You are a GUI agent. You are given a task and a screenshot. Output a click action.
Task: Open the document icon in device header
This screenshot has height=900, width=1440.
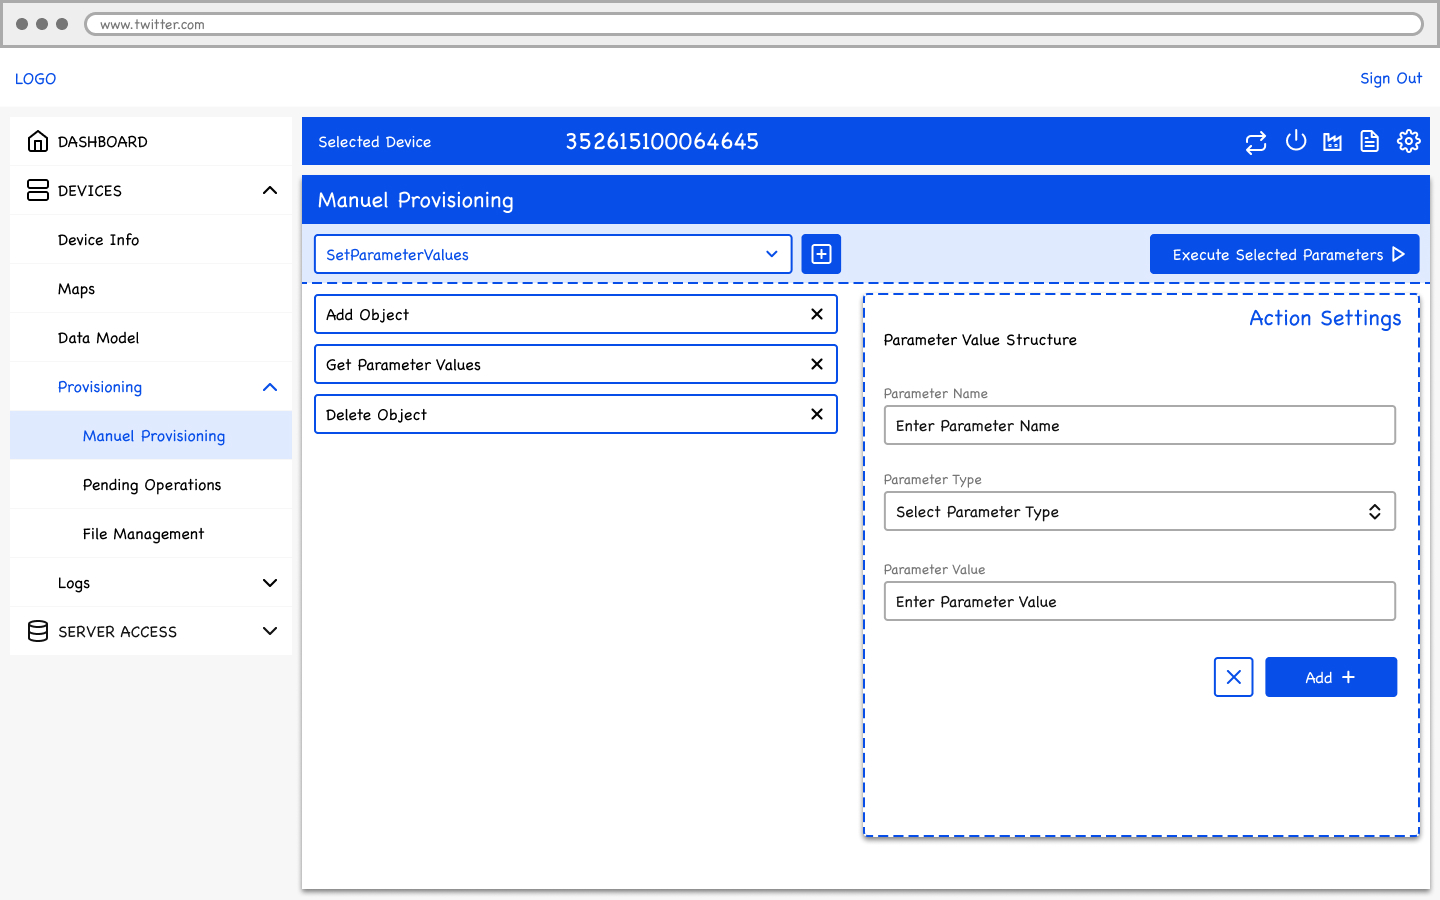[x=1370, y=142]
